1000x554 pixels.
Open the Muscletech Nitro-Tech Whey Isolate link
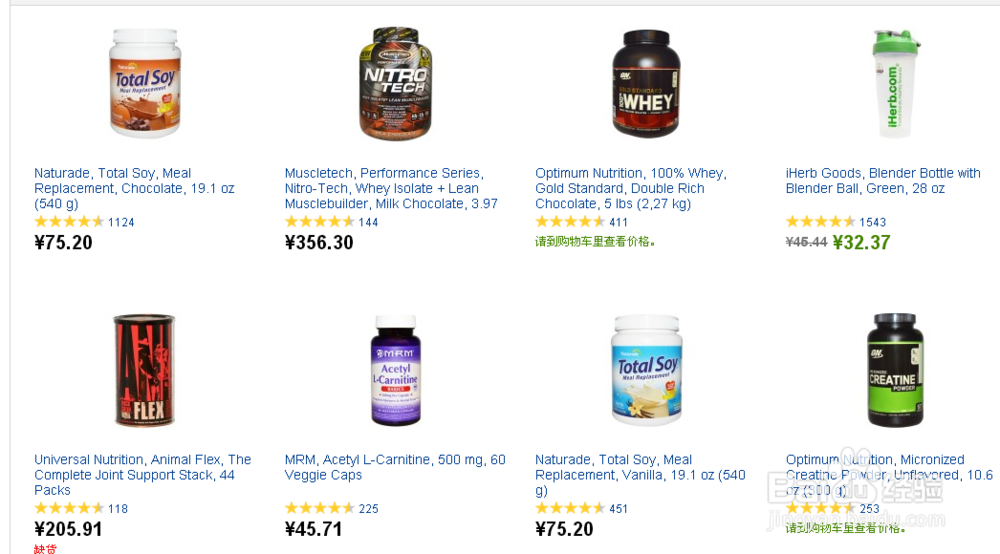391,189
